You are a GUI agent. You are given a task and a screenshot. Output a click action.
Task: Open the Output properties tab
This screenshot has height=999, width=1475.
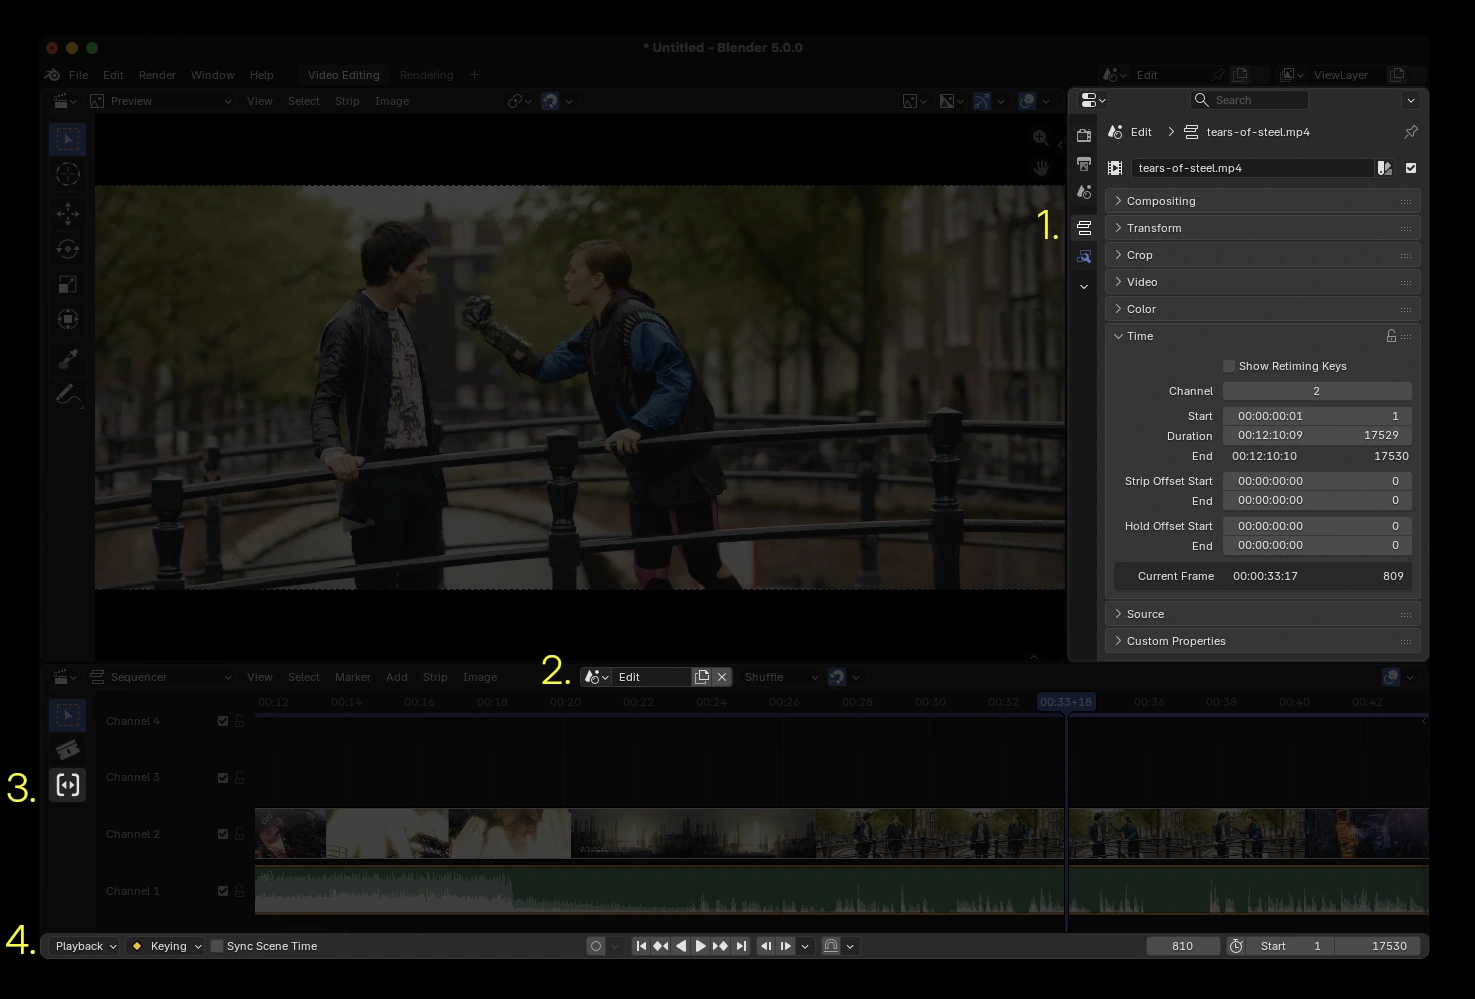click(1084, 163)
